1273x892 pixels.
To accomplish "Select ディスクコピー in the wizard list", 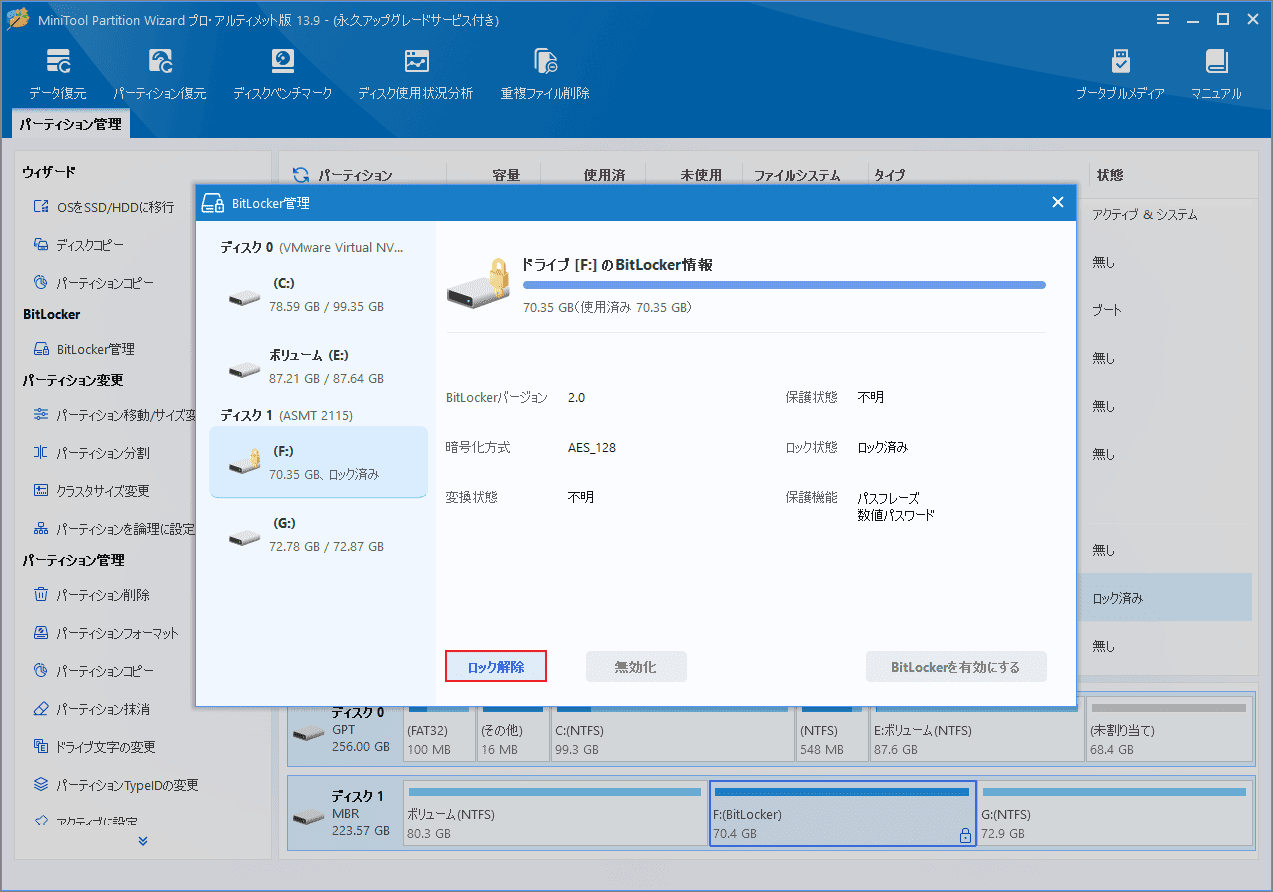I will [79, 245].
